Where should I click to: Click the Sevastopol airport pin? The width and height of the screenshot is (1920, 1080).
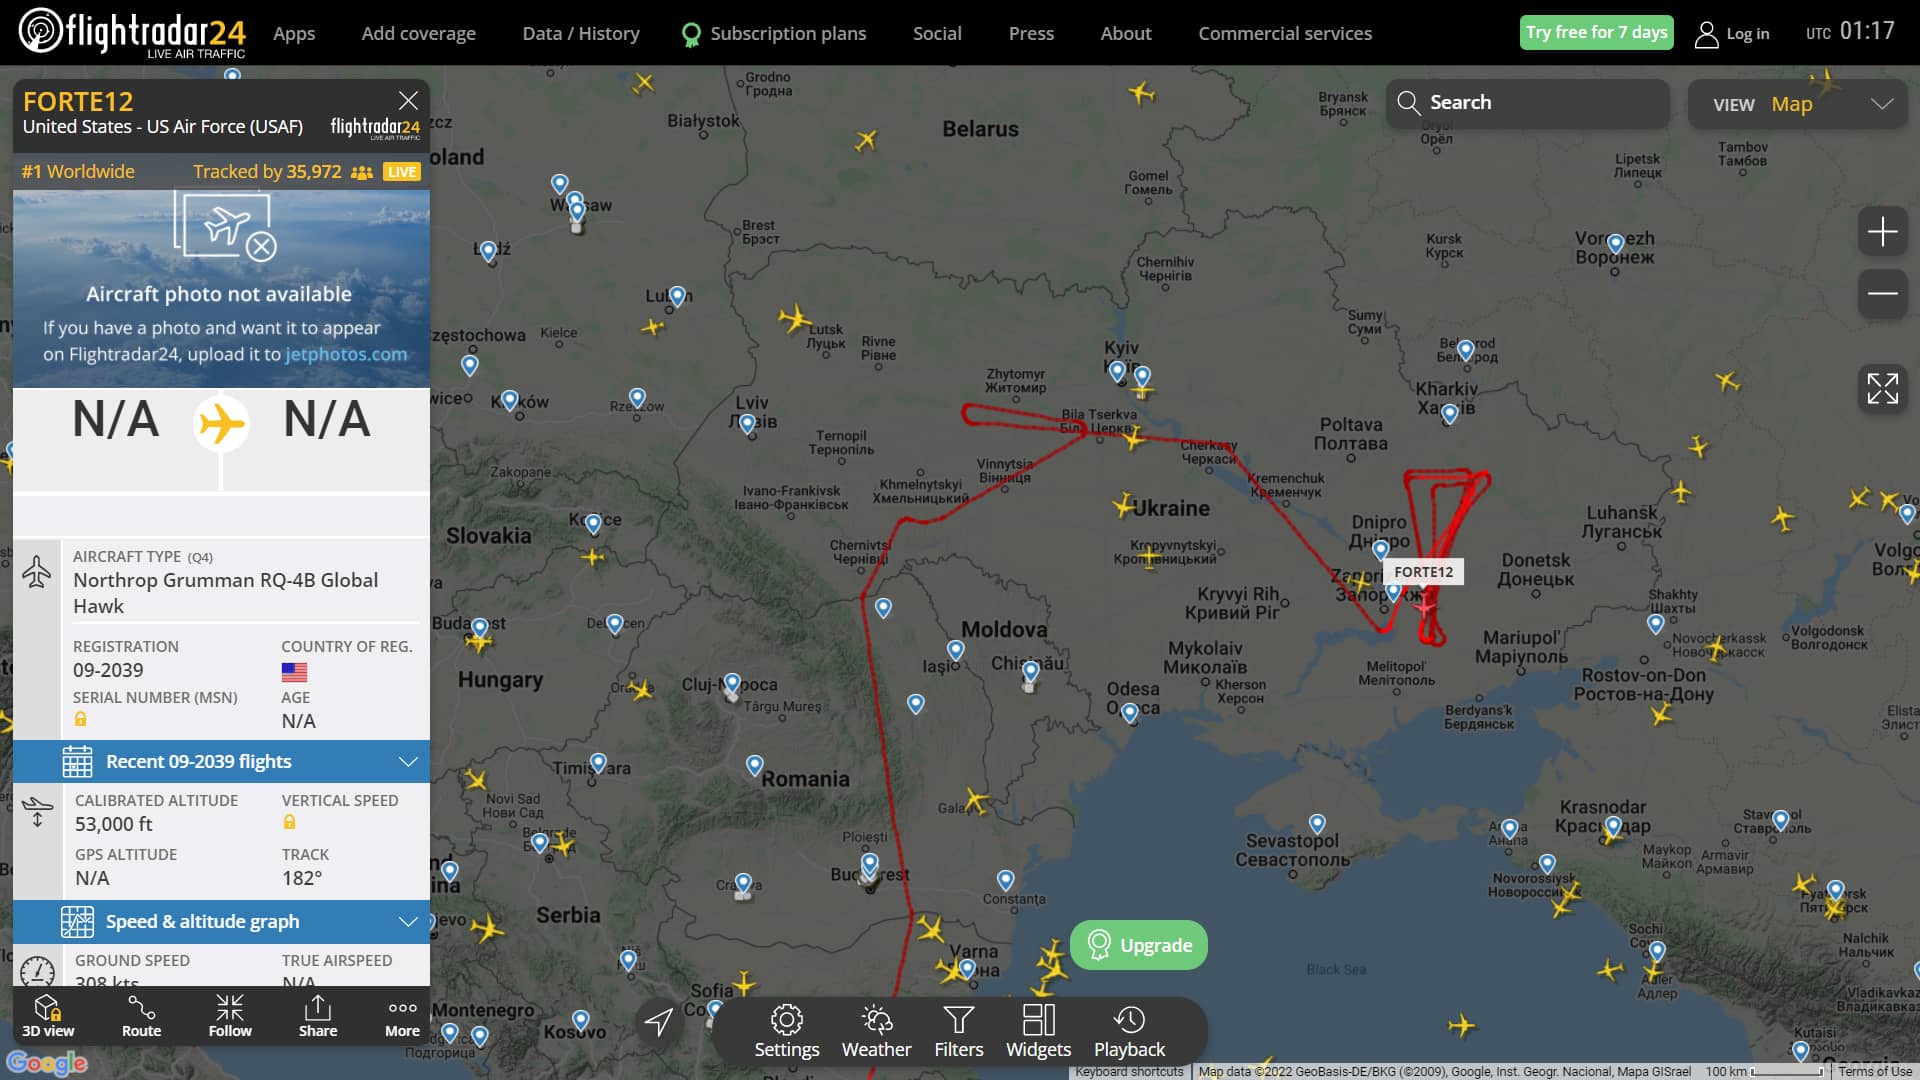(1317, 824)
